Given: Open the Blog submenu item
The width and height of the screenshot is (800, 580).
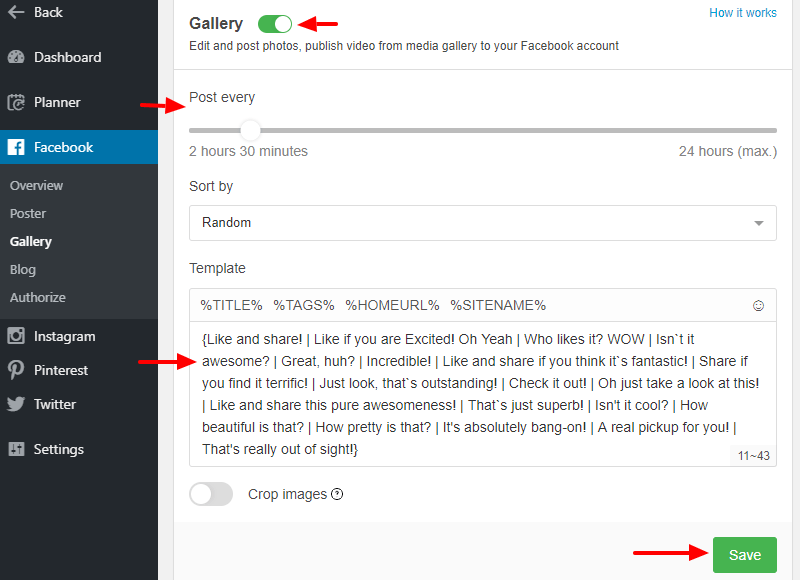Looking at the screenshot, I should [23, 269].
